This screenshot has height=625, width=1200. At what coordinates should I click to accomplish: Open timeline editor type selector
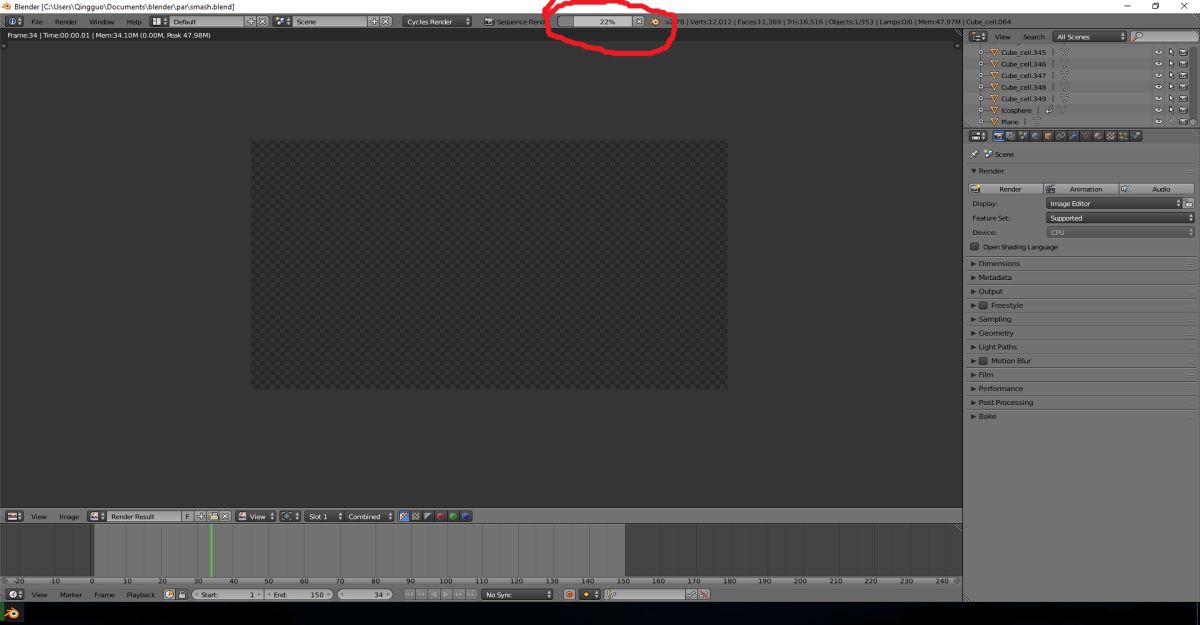click(x=14, y=594)
